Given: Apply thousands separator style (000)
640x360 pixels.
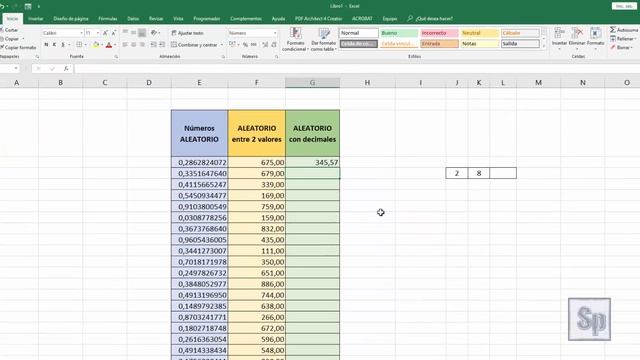Looking at the screenshot, I should click(254, 44).
